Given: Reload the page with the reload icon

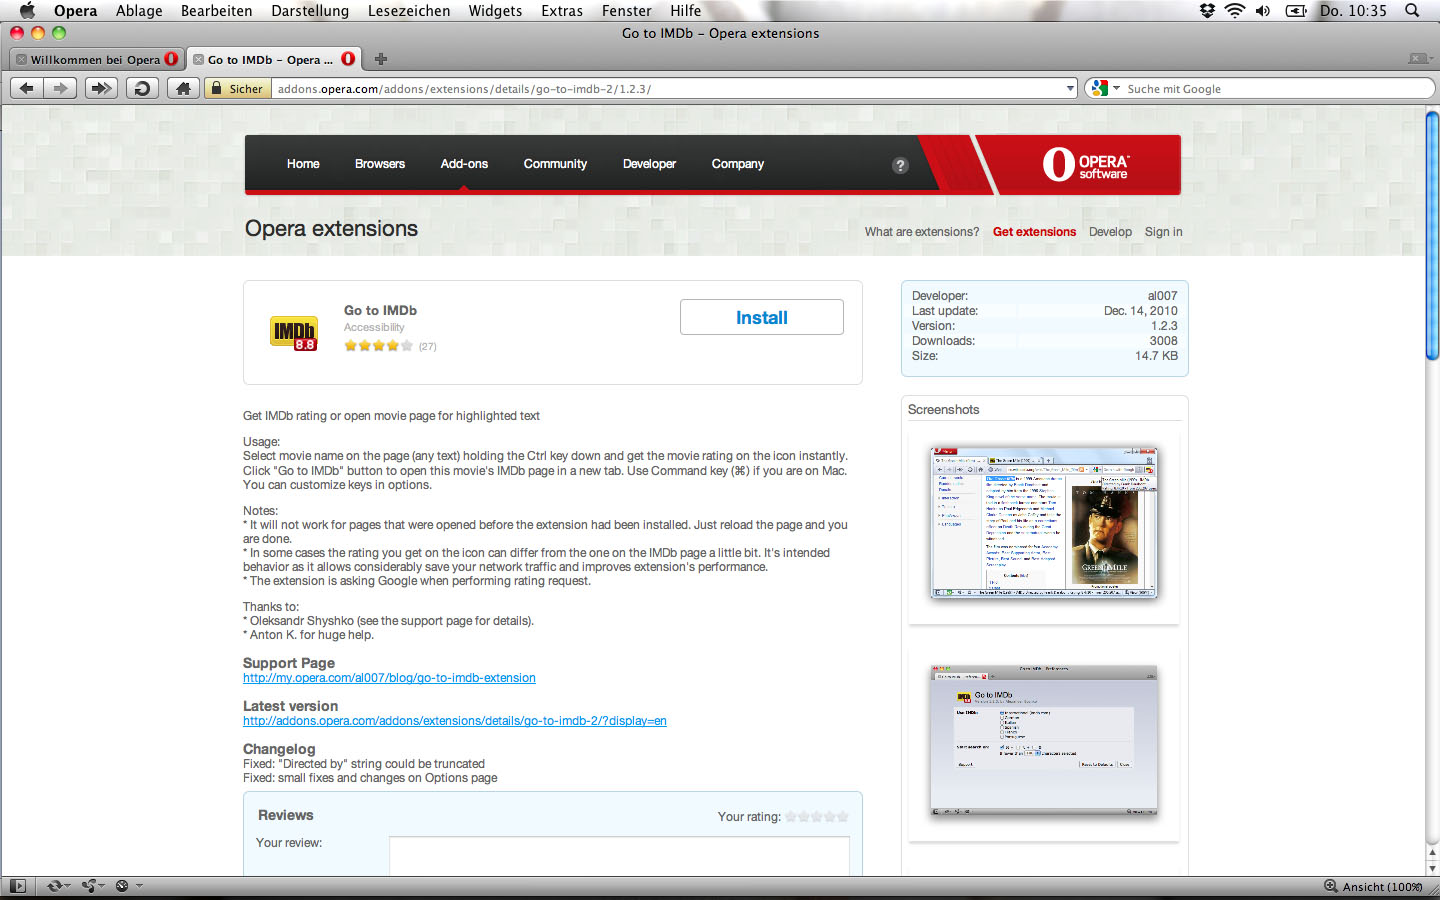Looking at the screenshot, I should 141,88.
